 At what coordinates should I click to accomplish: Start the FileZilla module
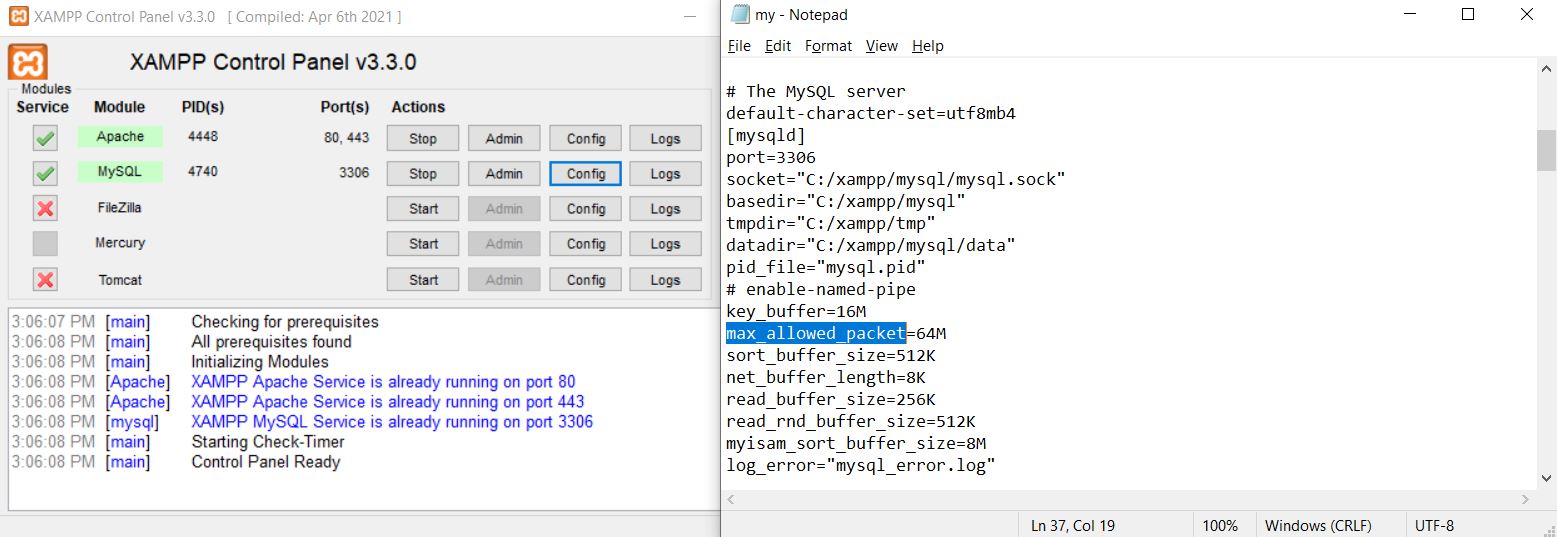coord(423,209)
